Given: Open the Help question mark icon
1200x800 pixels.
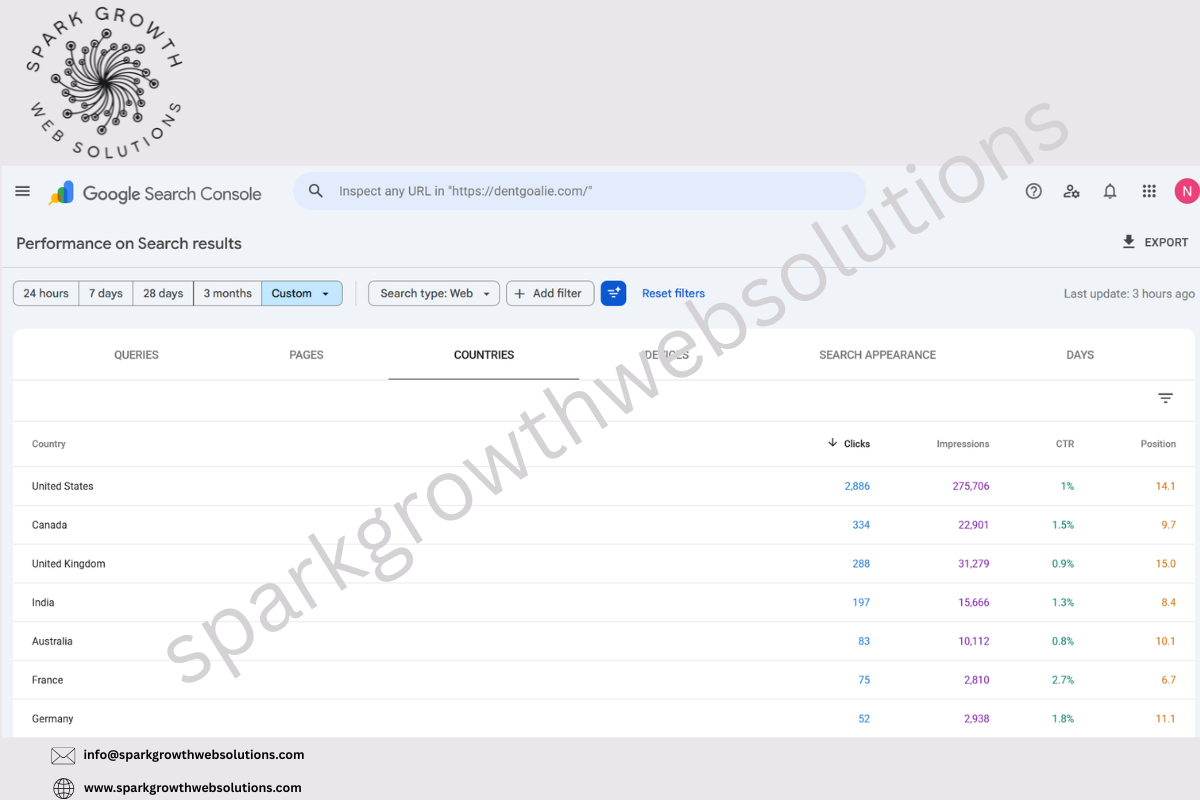Looking at the screenshot, I should pyautogui.click(x=1034, y=191).
